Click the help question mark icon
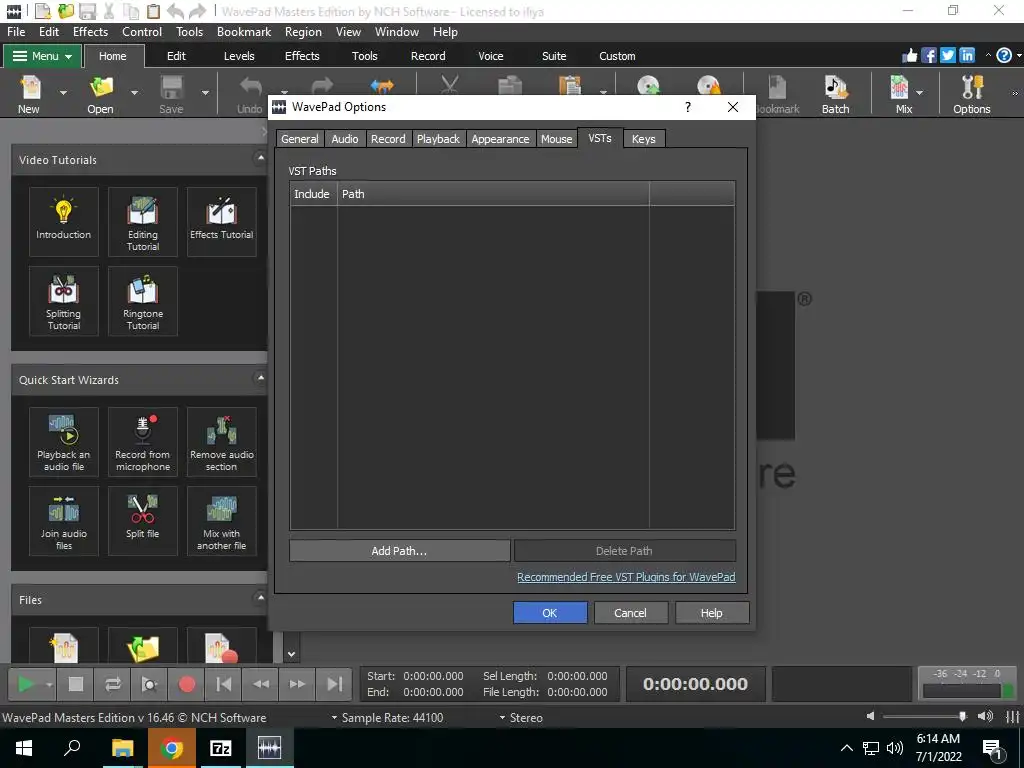Viewport: 1024px width, 768px height. (x=1004, y=56)
